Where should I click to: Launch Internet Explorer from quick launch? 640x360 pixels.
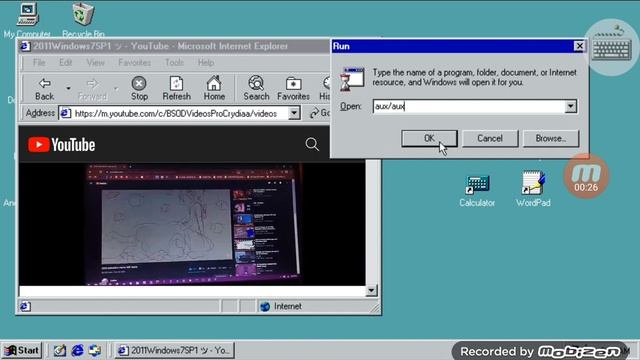tap(78, 350)
